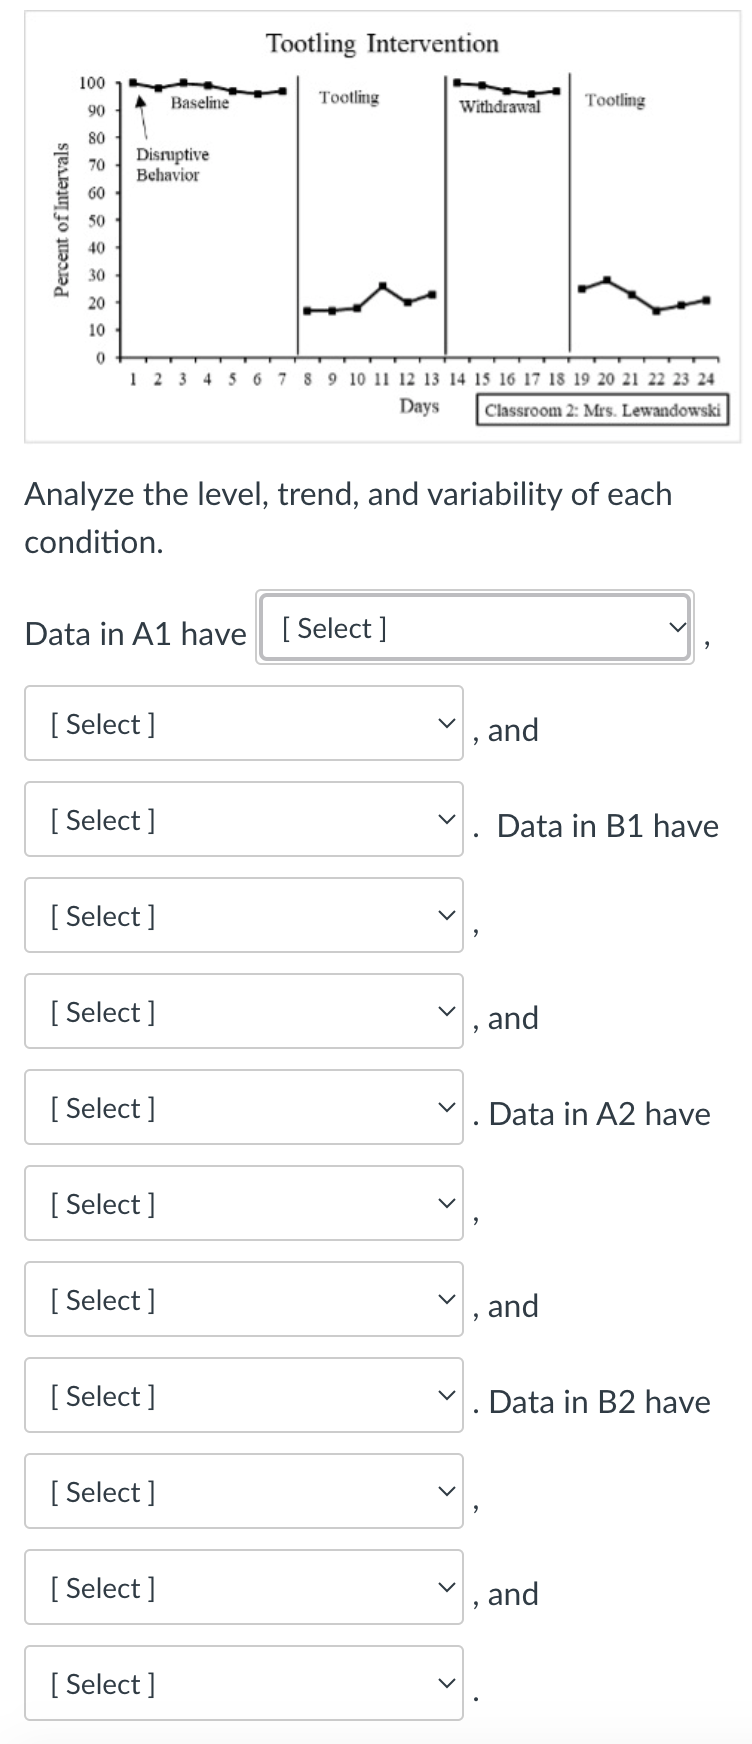752x1744 pixels.
Task: Open the first Select dropdown for A2 data
Action: pyautogui.click(x=243, y=1203)
